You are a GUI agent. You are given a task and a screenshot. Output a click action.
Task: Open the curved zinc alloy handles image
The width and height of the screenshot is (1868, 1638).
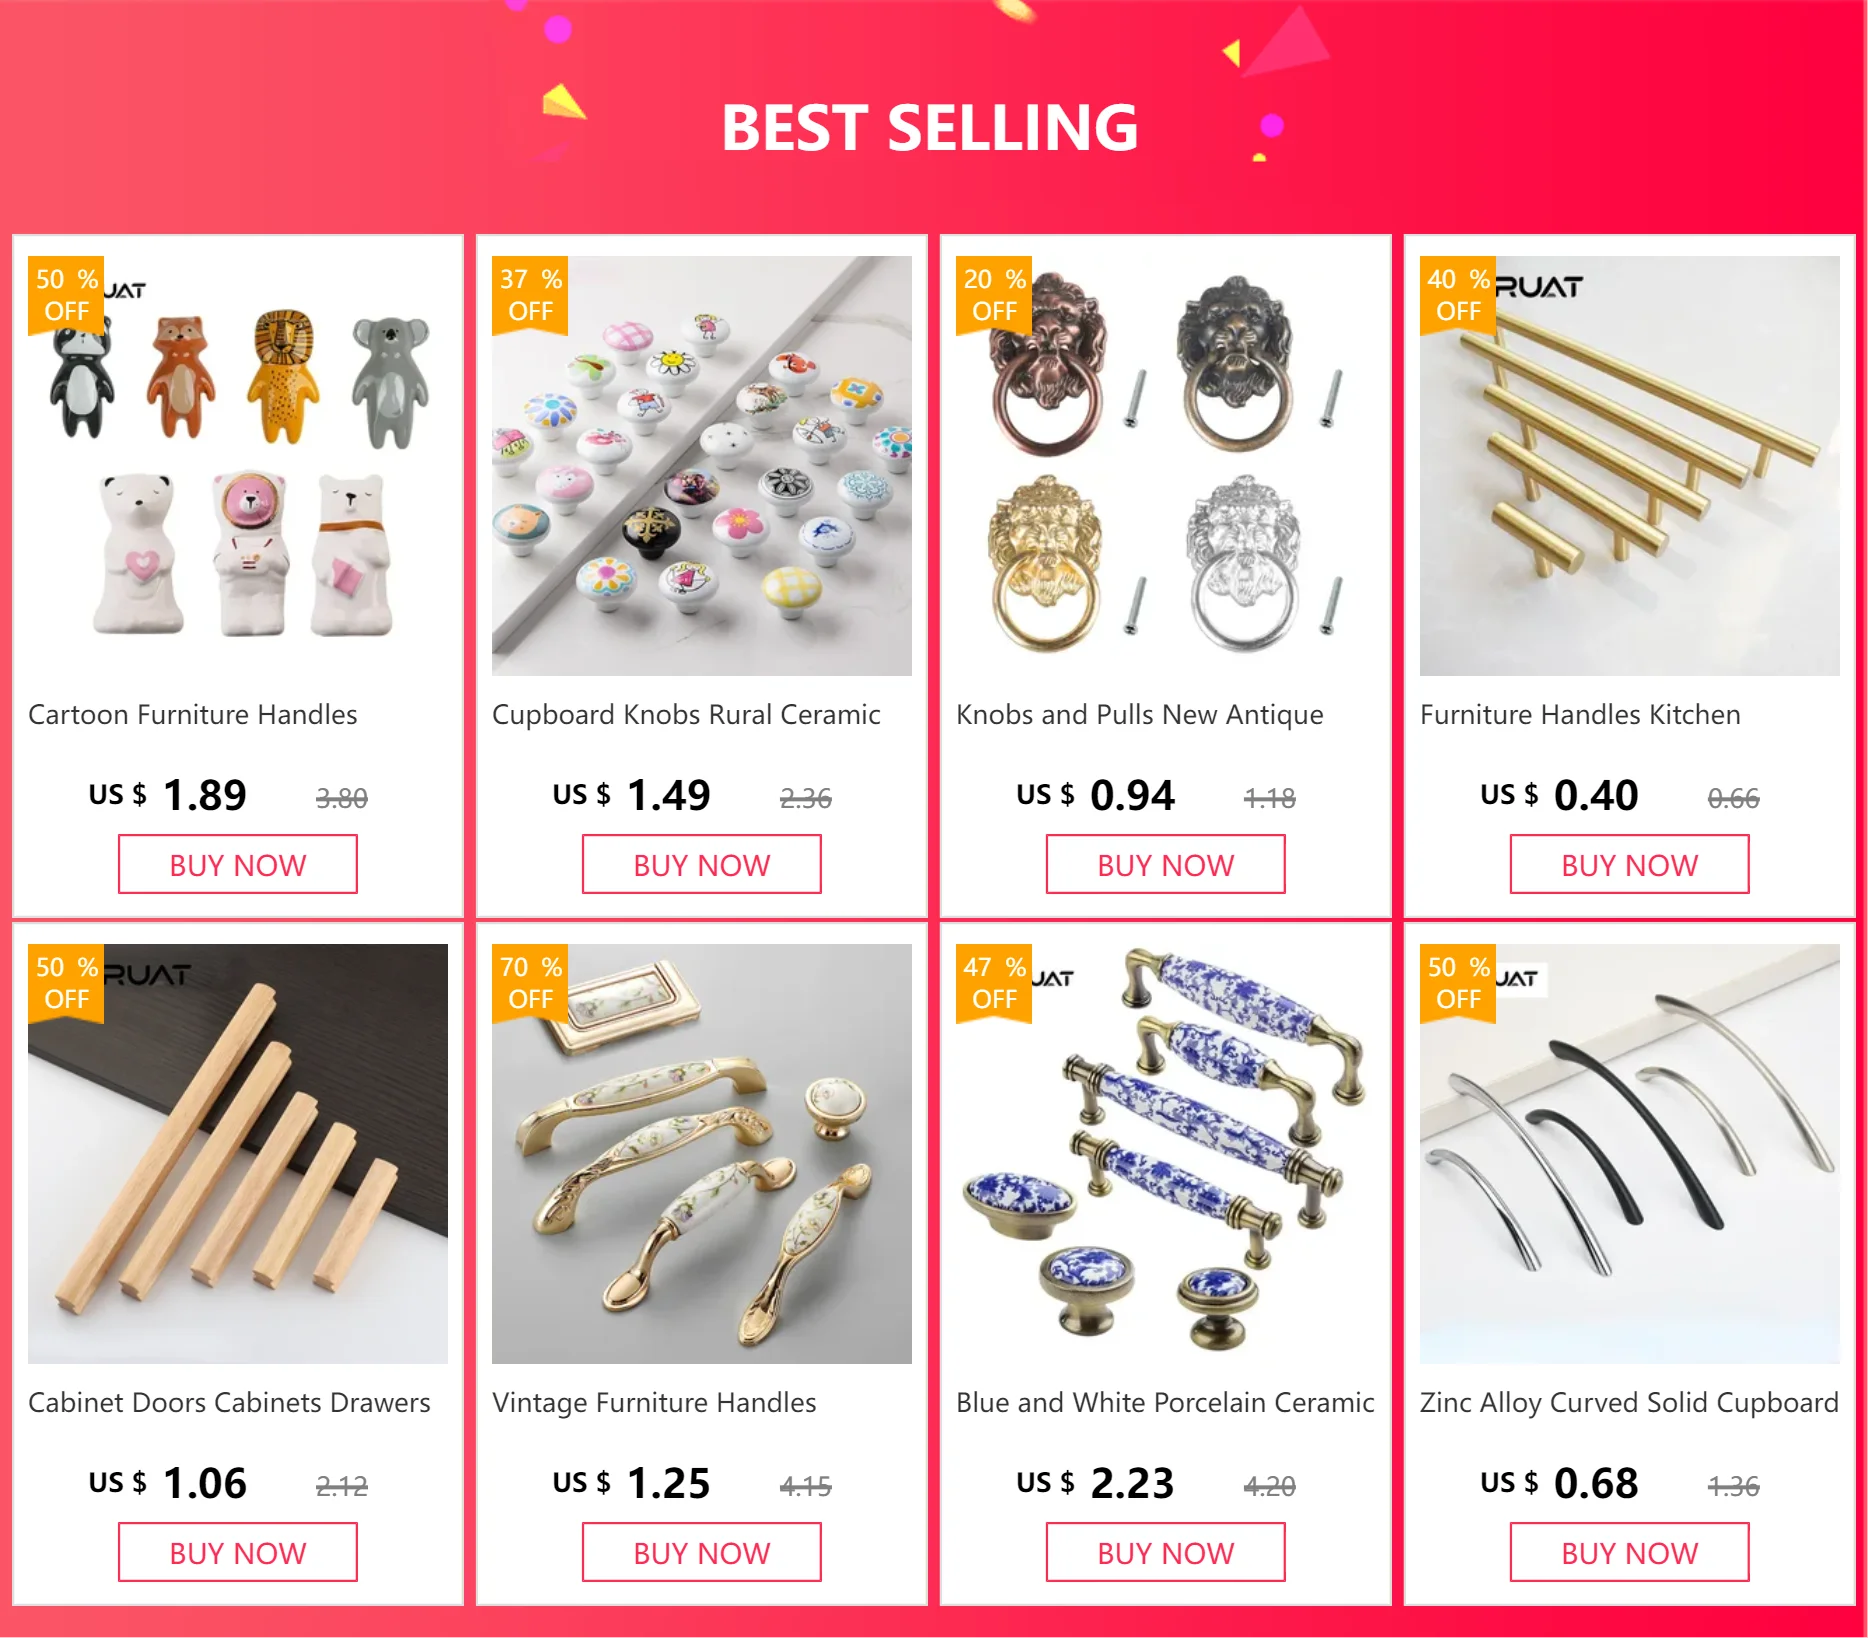[1630, 1154]
